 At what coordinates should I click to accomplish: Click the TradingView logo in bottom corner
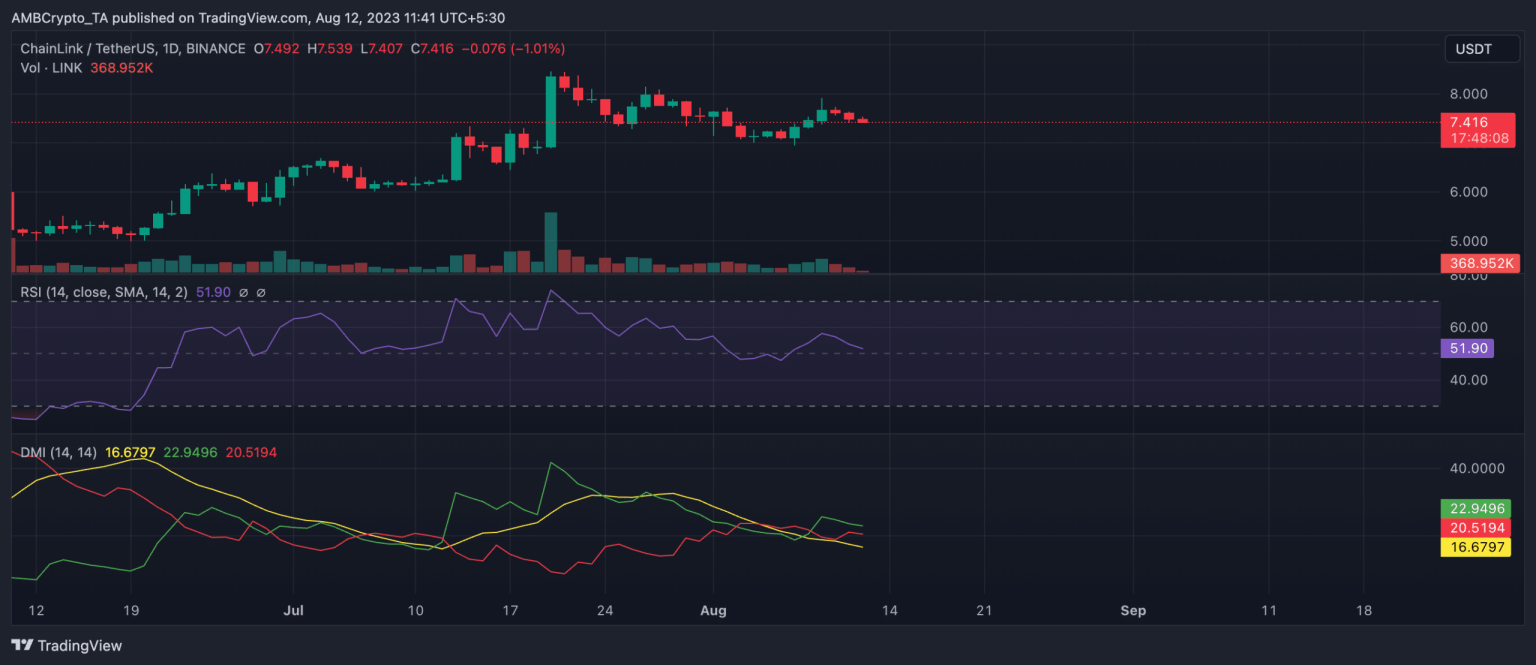pos(67,645)
